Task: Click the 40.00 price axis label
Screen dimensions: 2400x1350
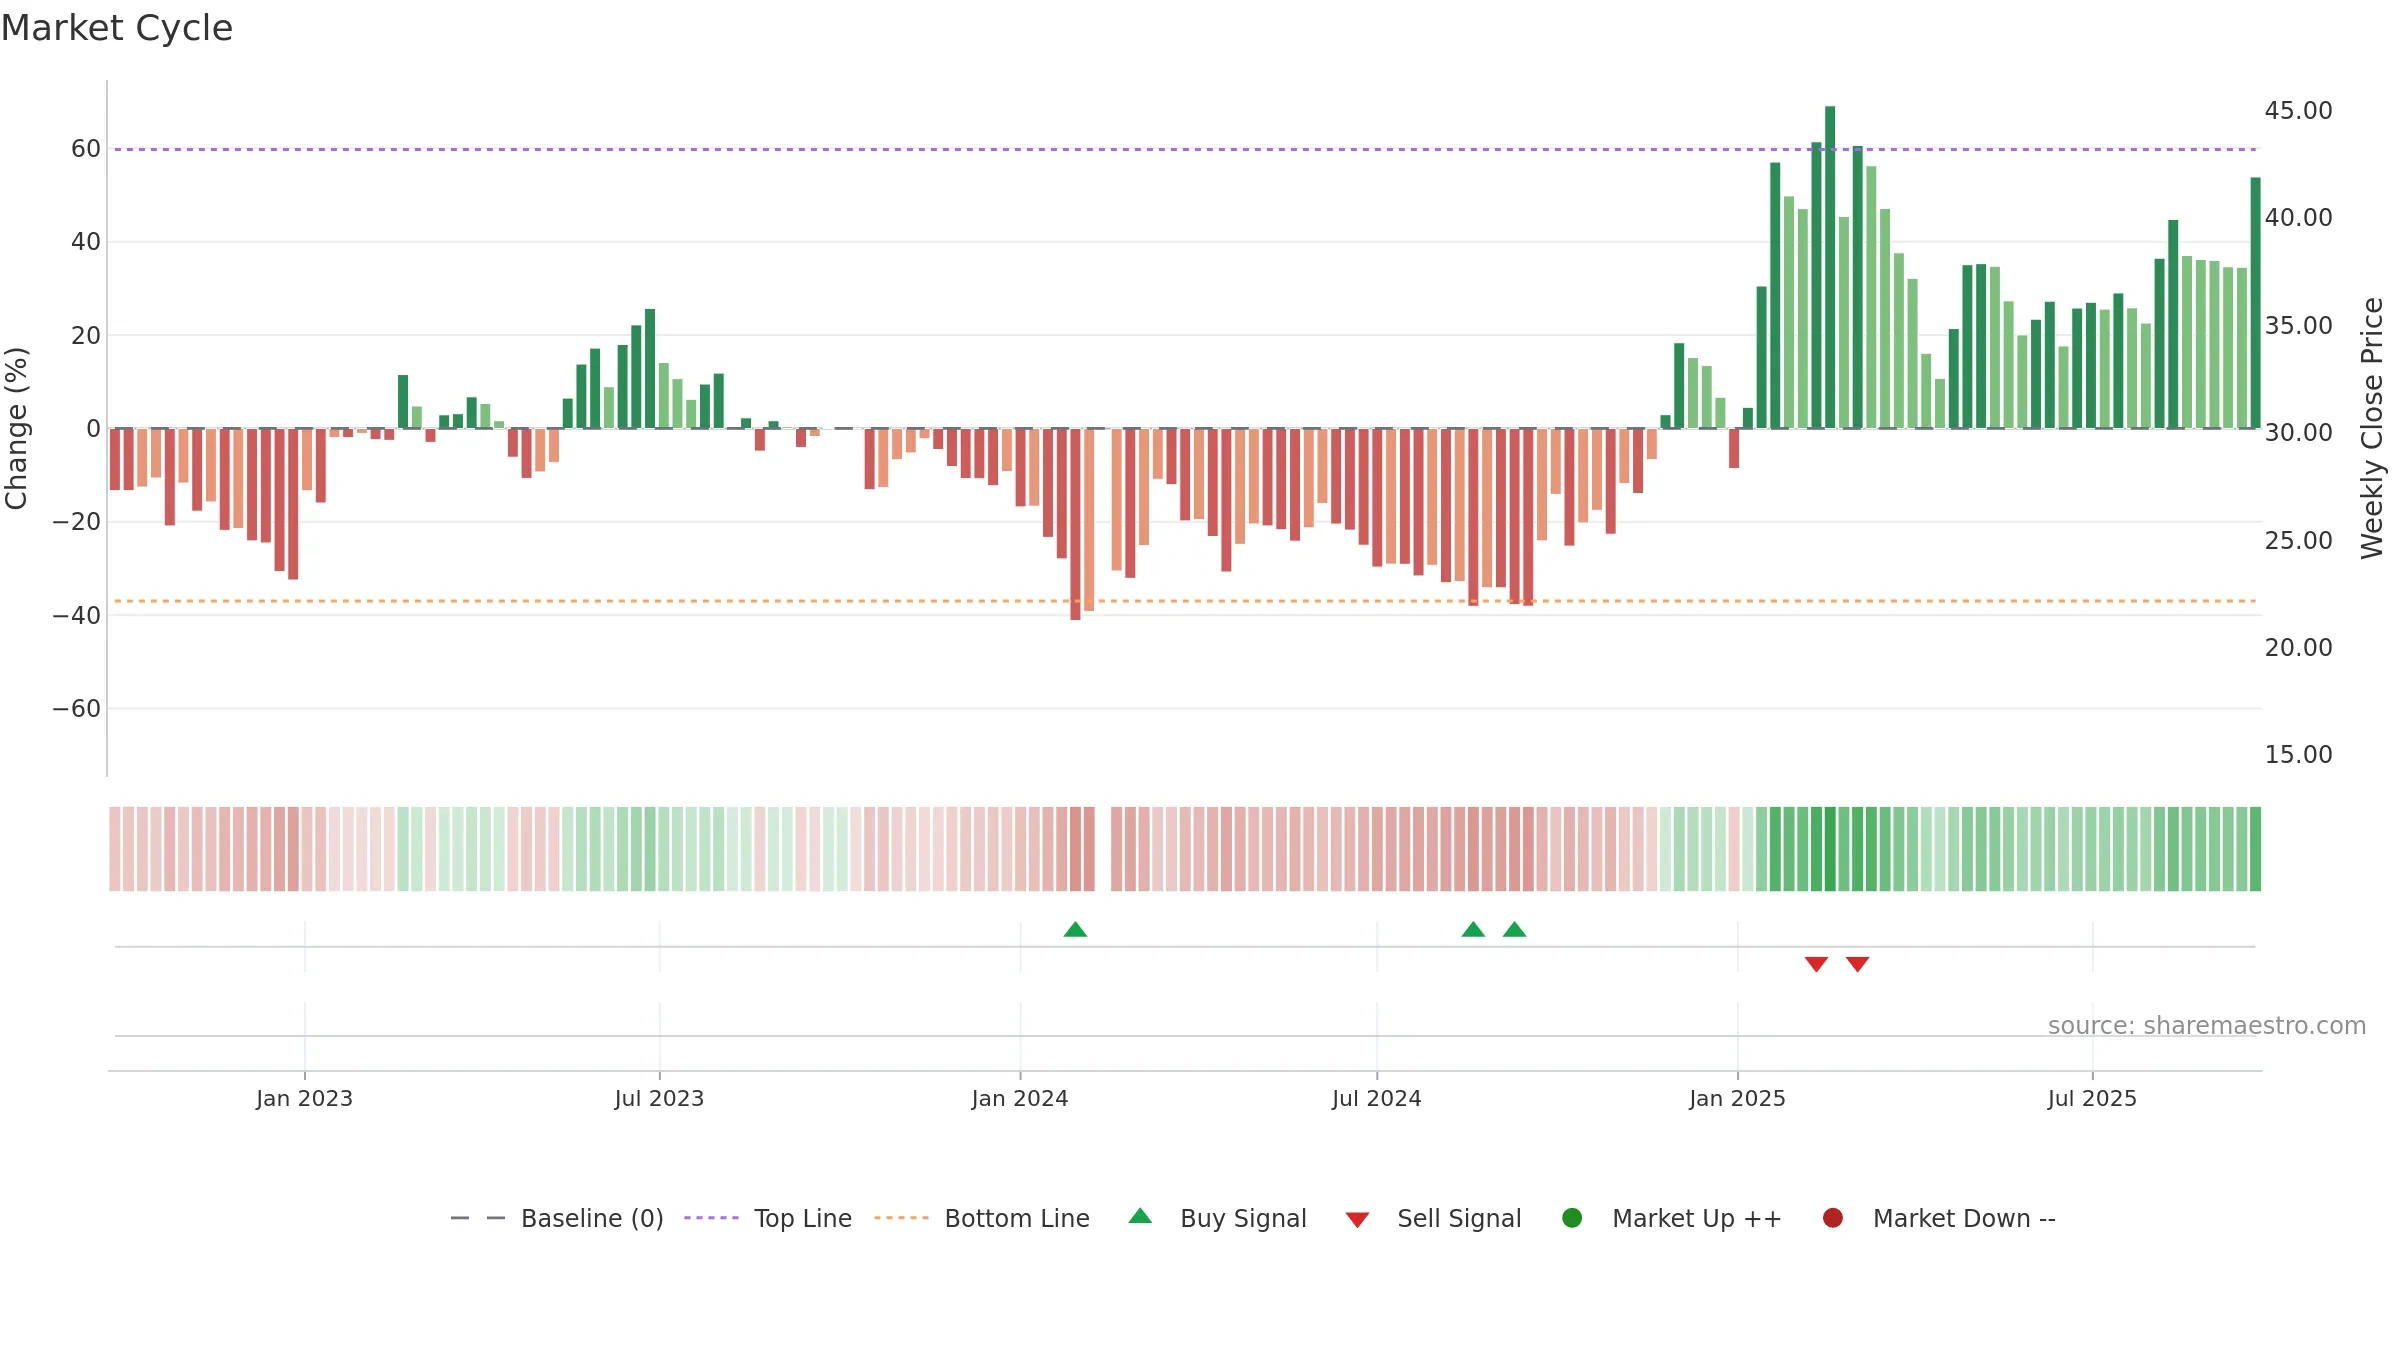Action: [2298, 217]
